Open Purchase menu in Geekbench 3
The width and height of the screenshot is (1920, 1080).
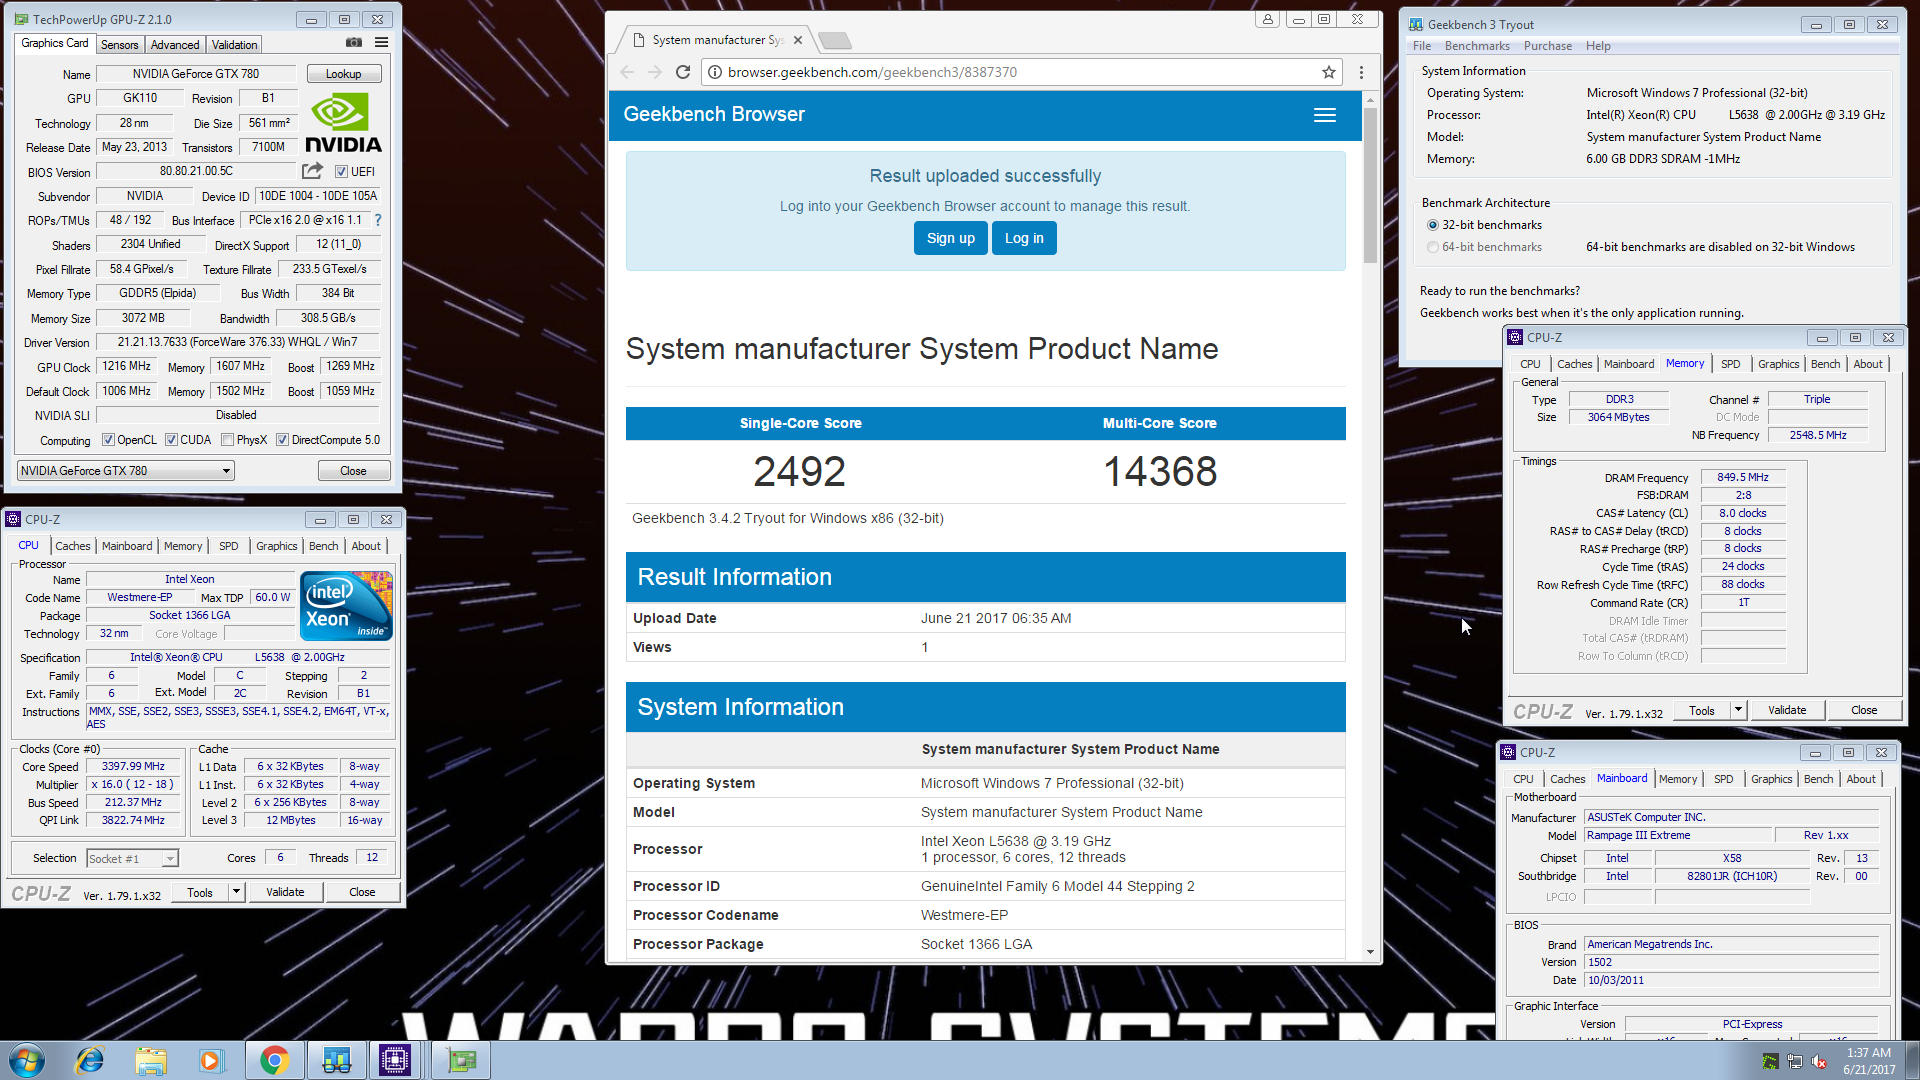point(1548,46)
